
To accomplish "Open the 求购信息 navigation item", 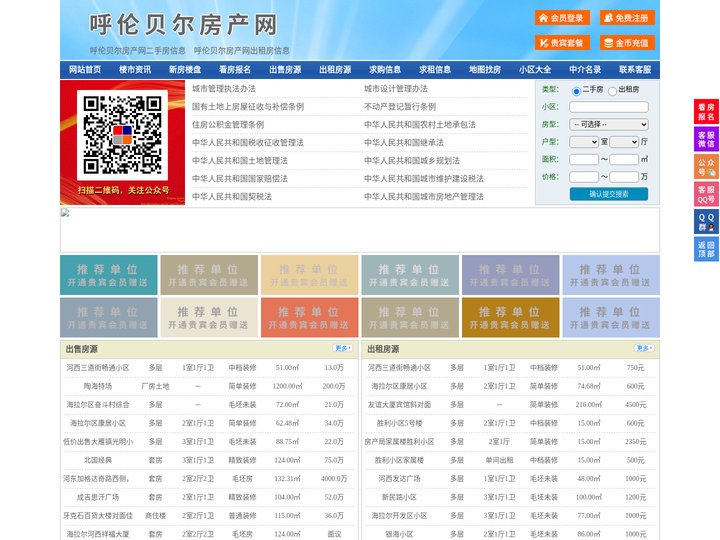I will click(385, 70).
